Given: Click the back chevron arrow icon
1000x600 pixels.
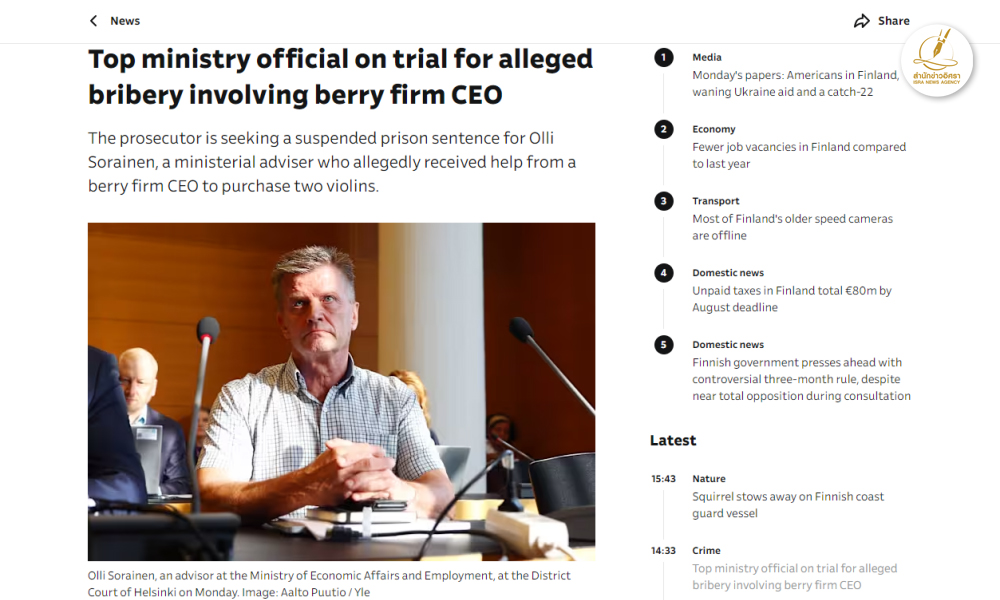Looking at the screenshot, I should [x=94, y=21].
